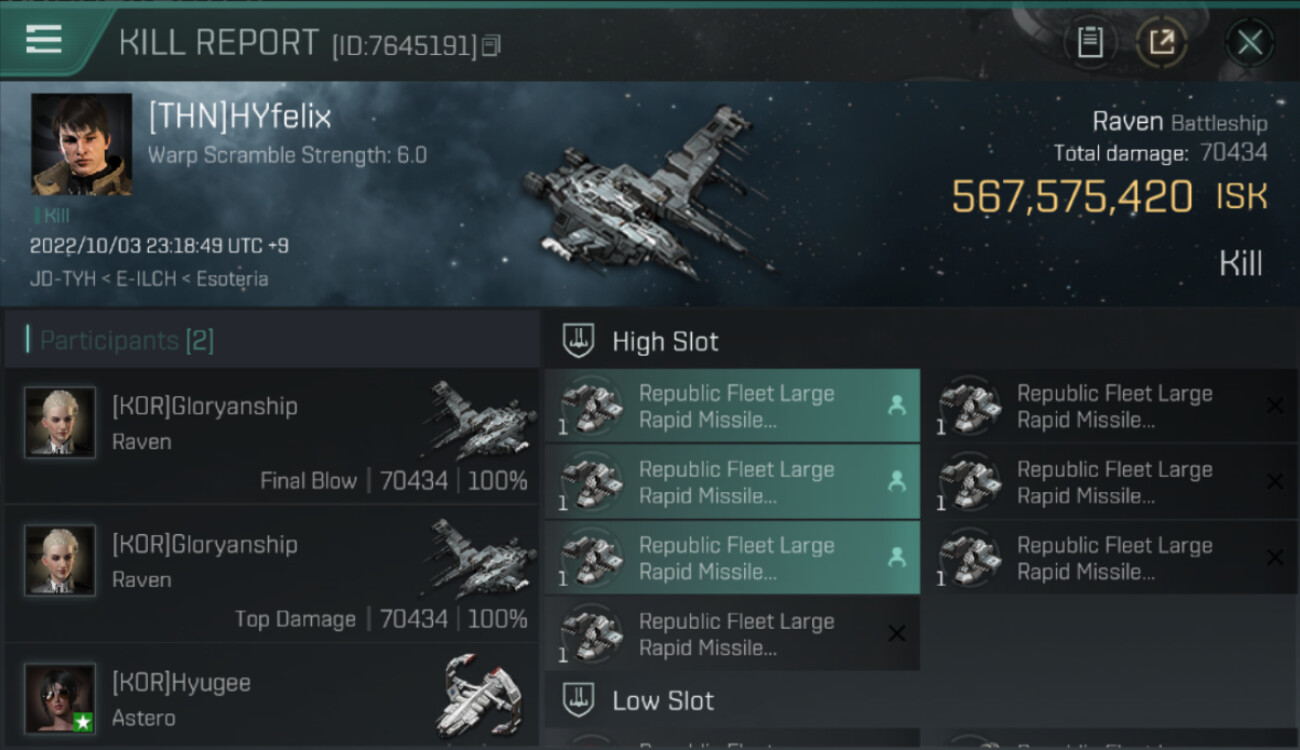
Task: Click the High Slot shield icon
Action: pyautogui.click(x=578, y=341)
